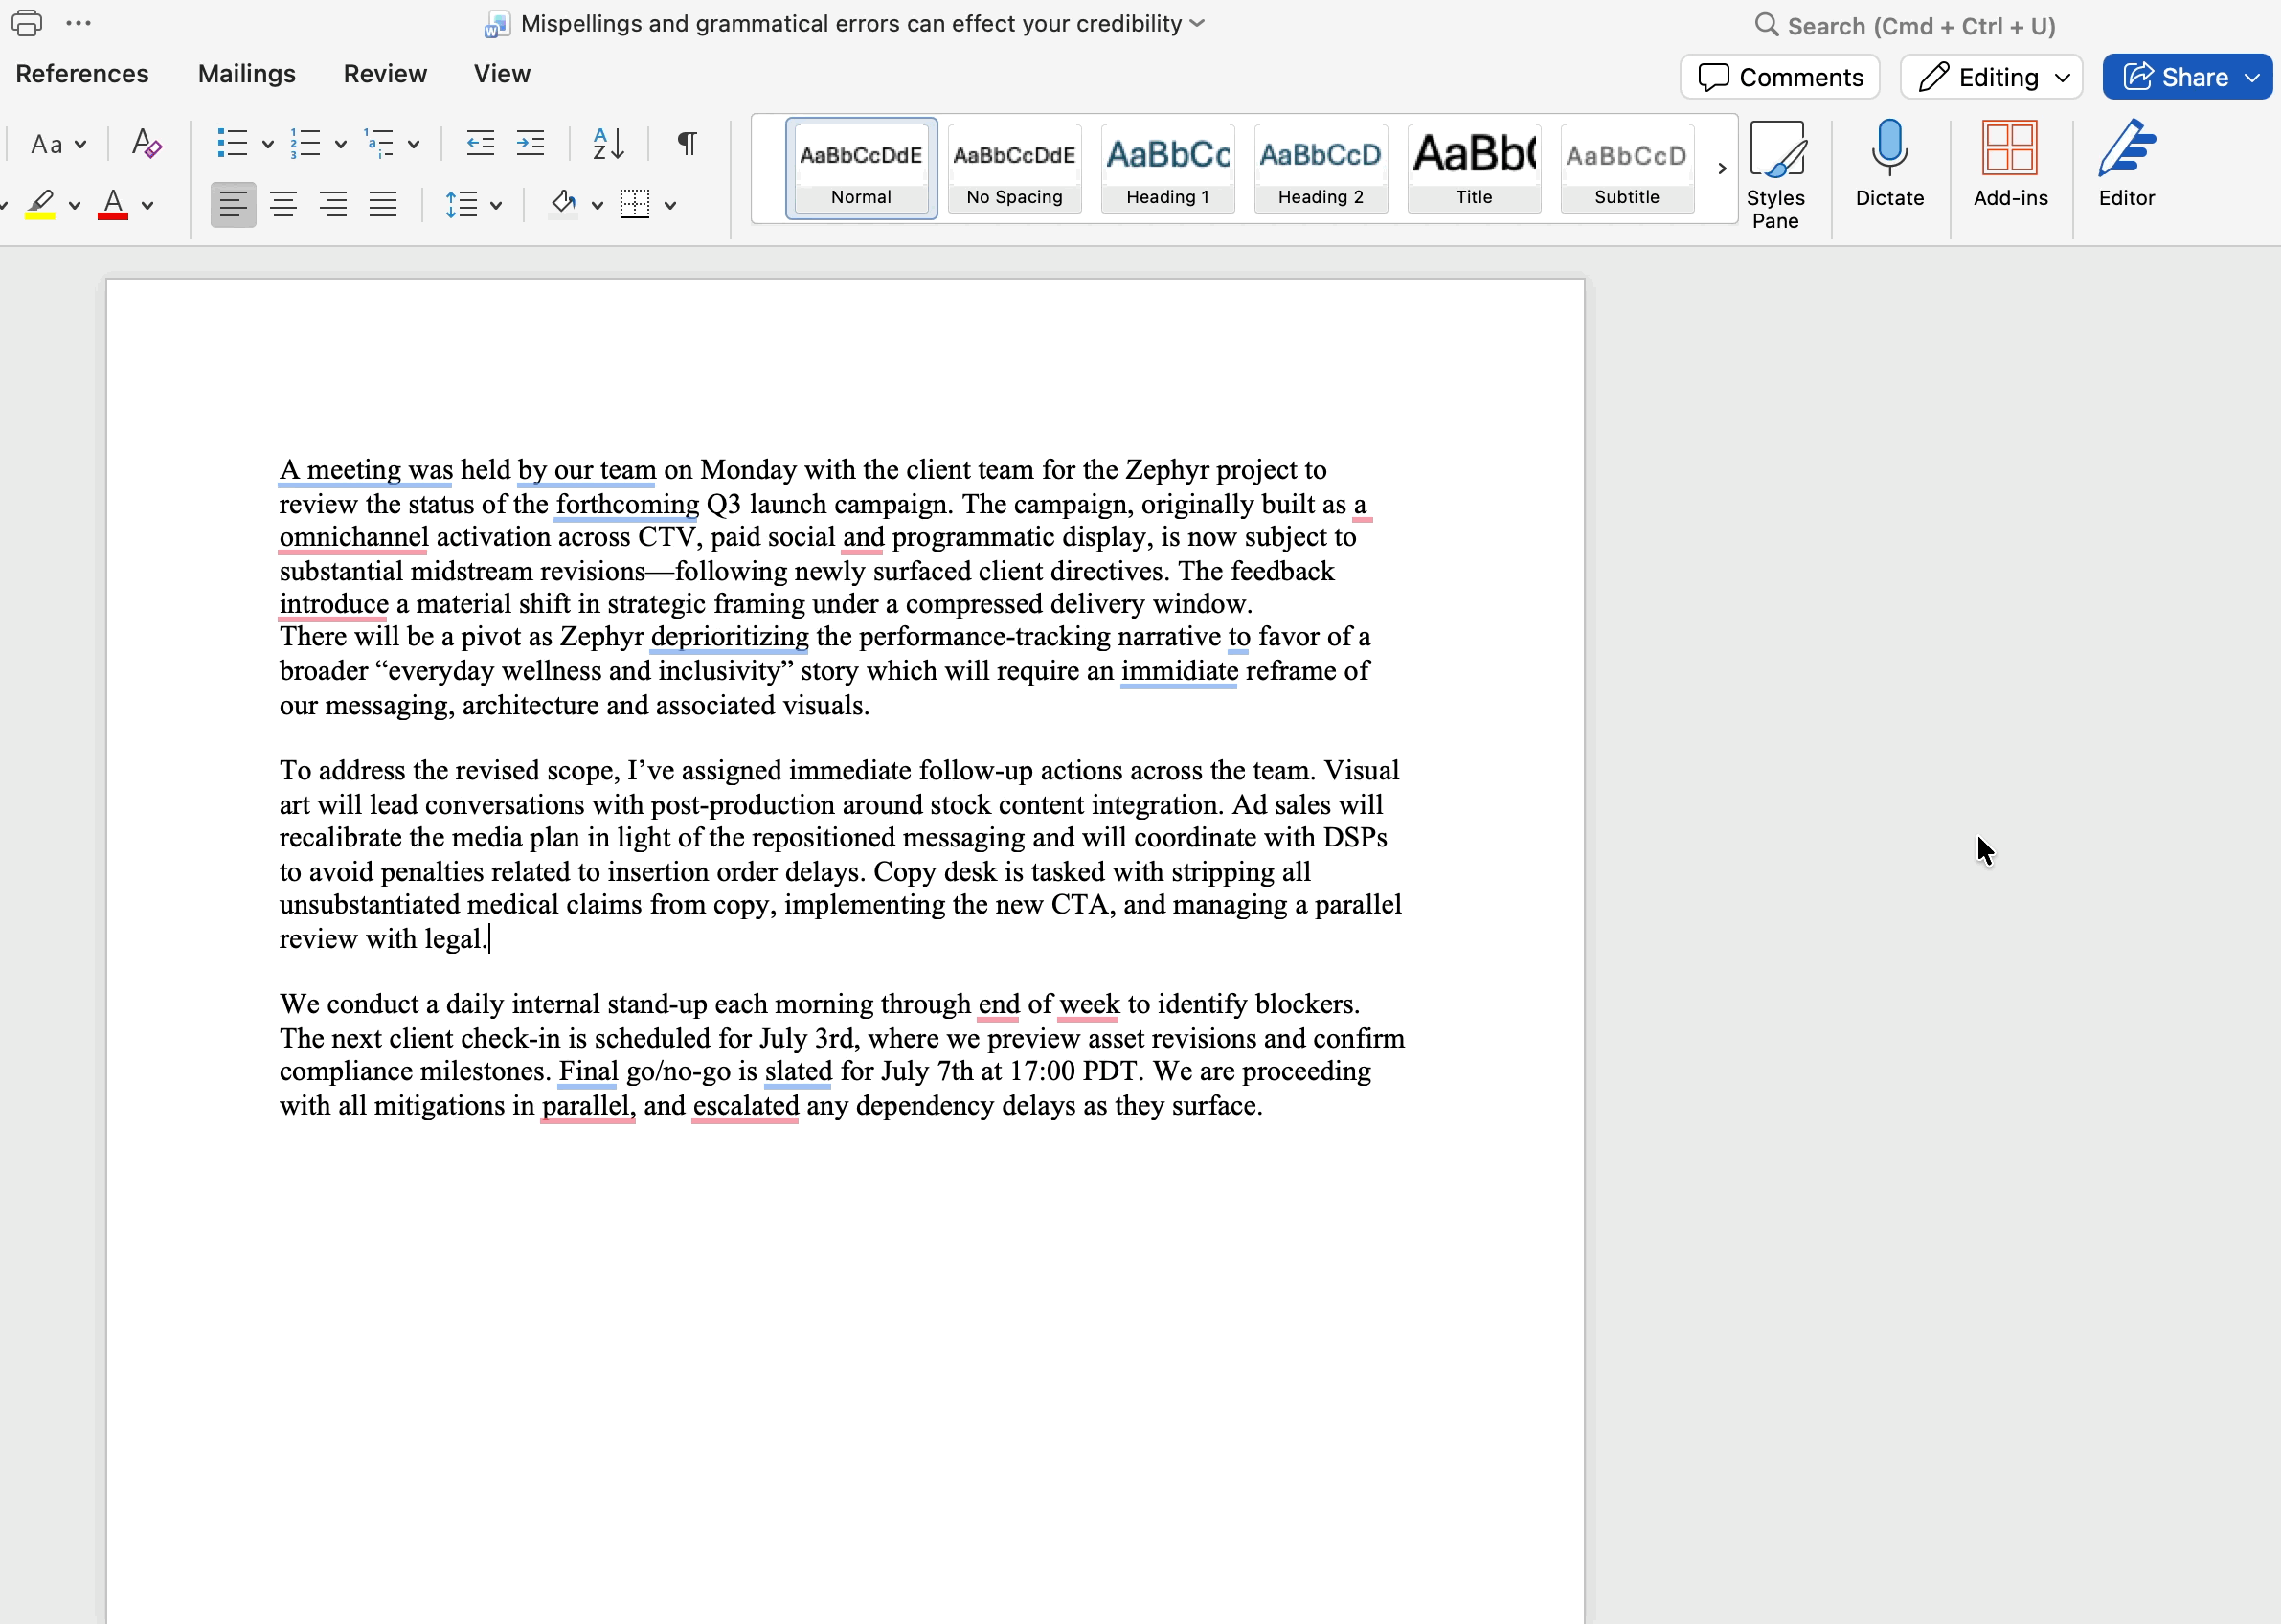Start Dictate with the microphone icon

click(x=1889, y=164)
